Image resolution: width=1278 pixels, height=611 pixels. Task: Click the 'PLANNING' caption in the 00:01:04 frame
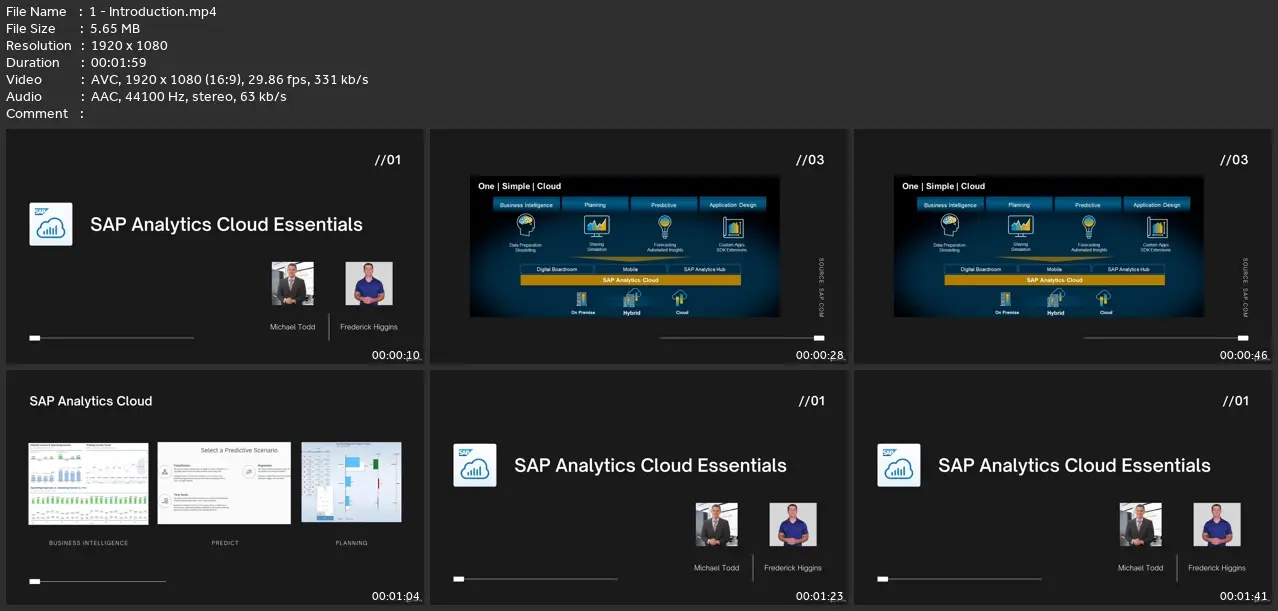point(351,543)
